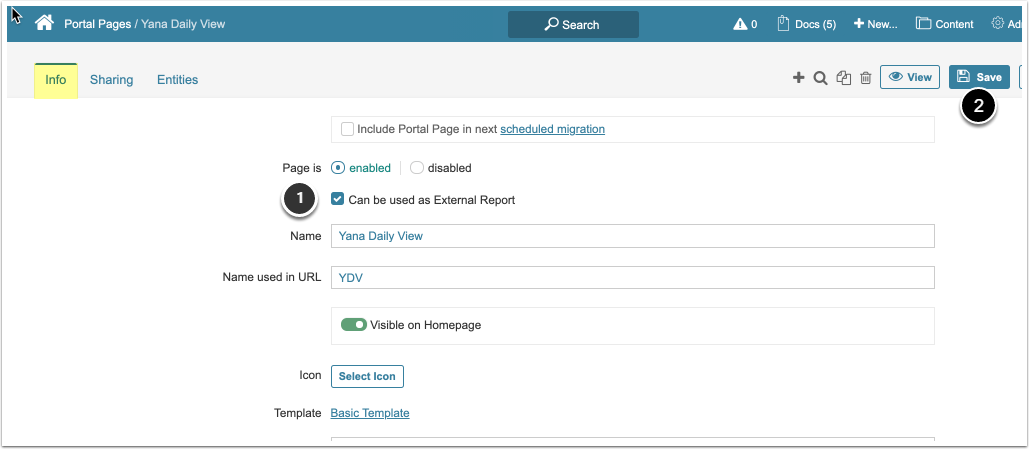This screenshot has width=1029, height=449.
Task: Open the Basic Template link
Action: point(369,413)
